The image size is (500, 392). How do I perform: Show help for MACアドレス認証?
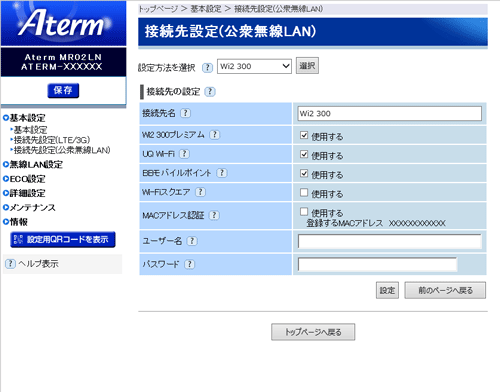pyautogui.click(x=214, y=215)
